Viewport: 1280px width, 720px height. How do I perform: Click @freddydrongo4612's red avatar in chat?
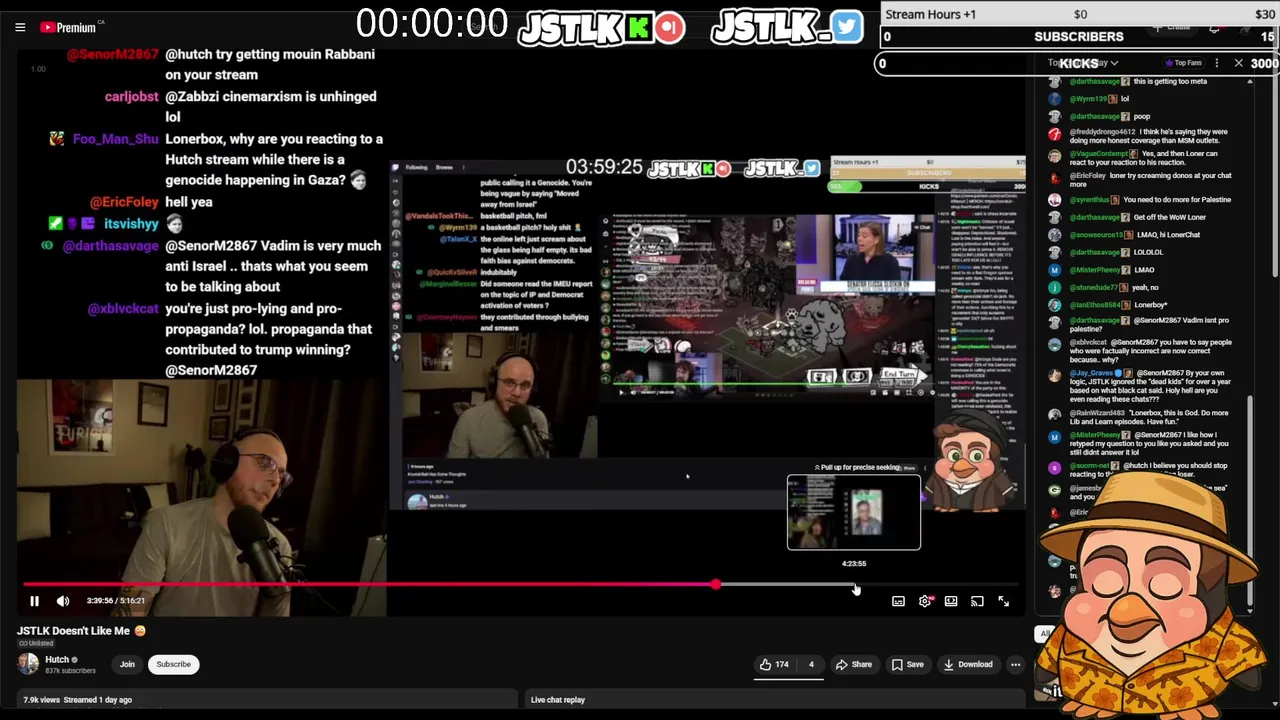click(1054, 135)
